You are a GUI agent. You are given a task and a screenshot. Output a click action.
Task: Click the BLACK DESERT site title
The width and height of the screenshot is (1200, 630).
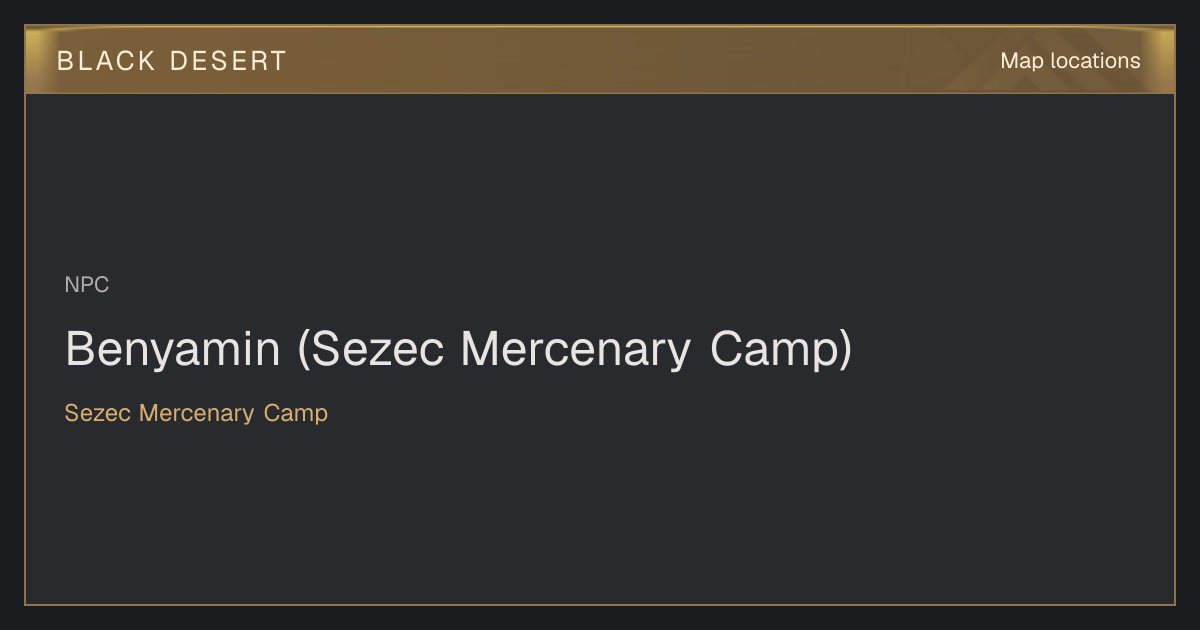[x=172, y=61]
